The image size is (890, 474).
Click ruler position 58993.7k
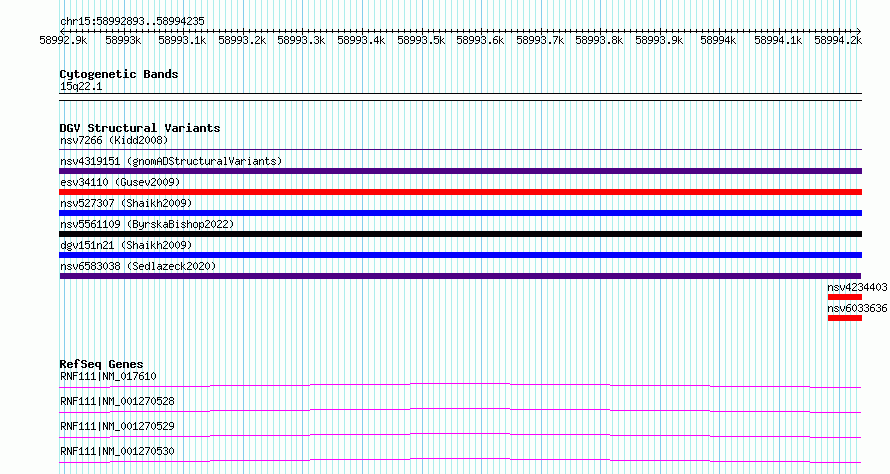540,40
